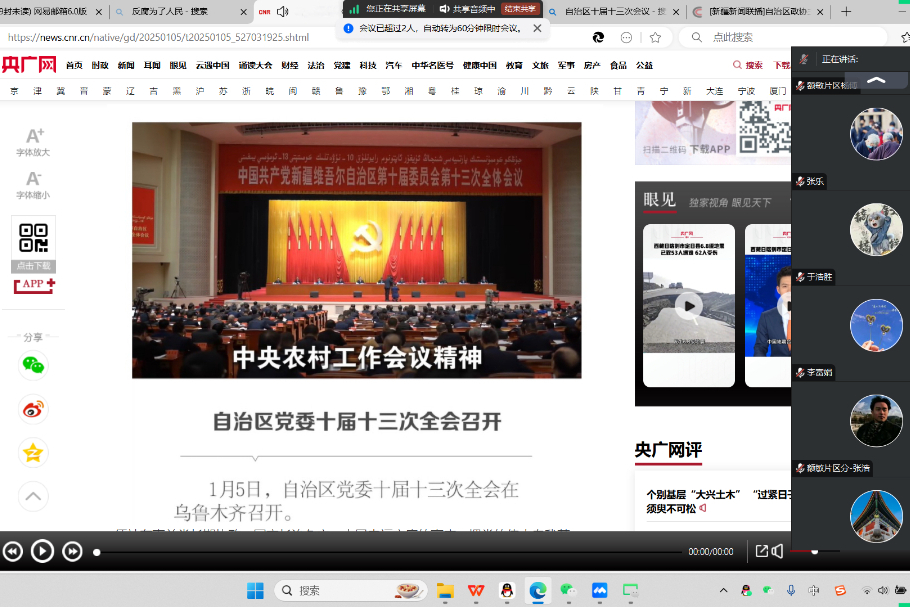Skip forward in the video player
The width and height of the screenshot is (910, 607).
72,551
